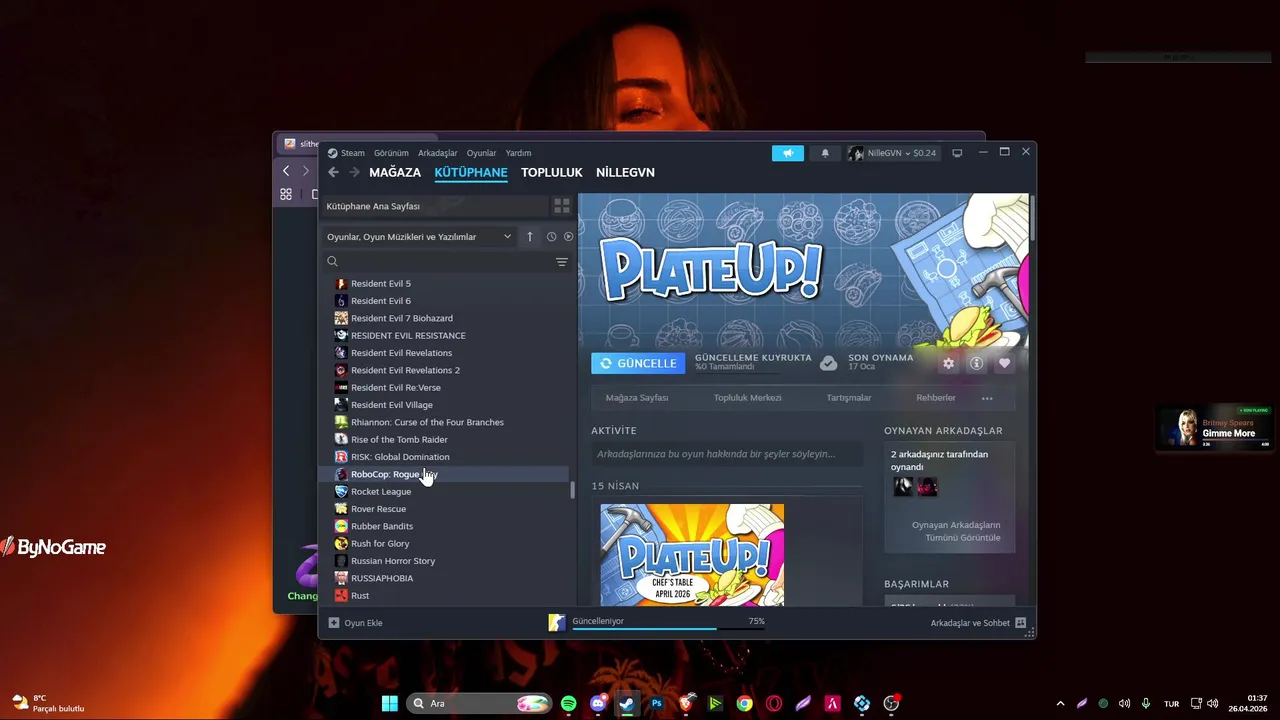Click the Windows taskbar search box
The width and height of the screenshot is (1280, 720).
click(x=480, y=703)
